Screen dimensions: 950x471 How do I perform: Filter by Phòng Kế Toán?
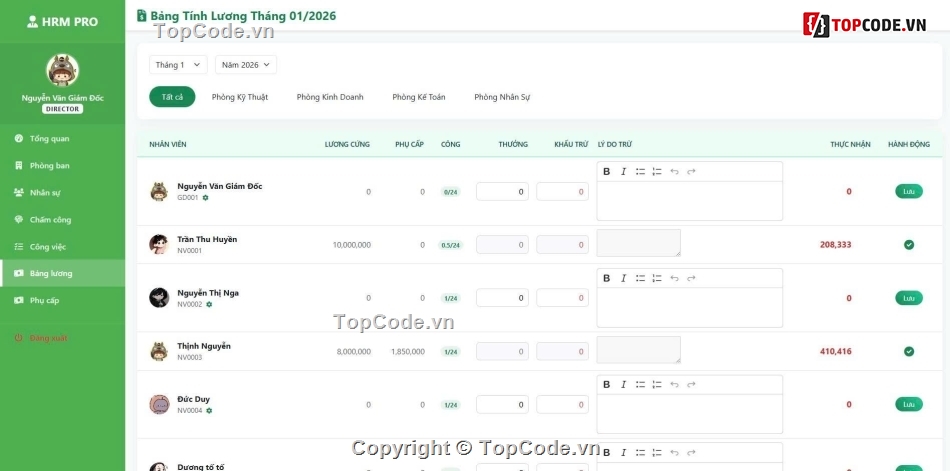point(419,97)
